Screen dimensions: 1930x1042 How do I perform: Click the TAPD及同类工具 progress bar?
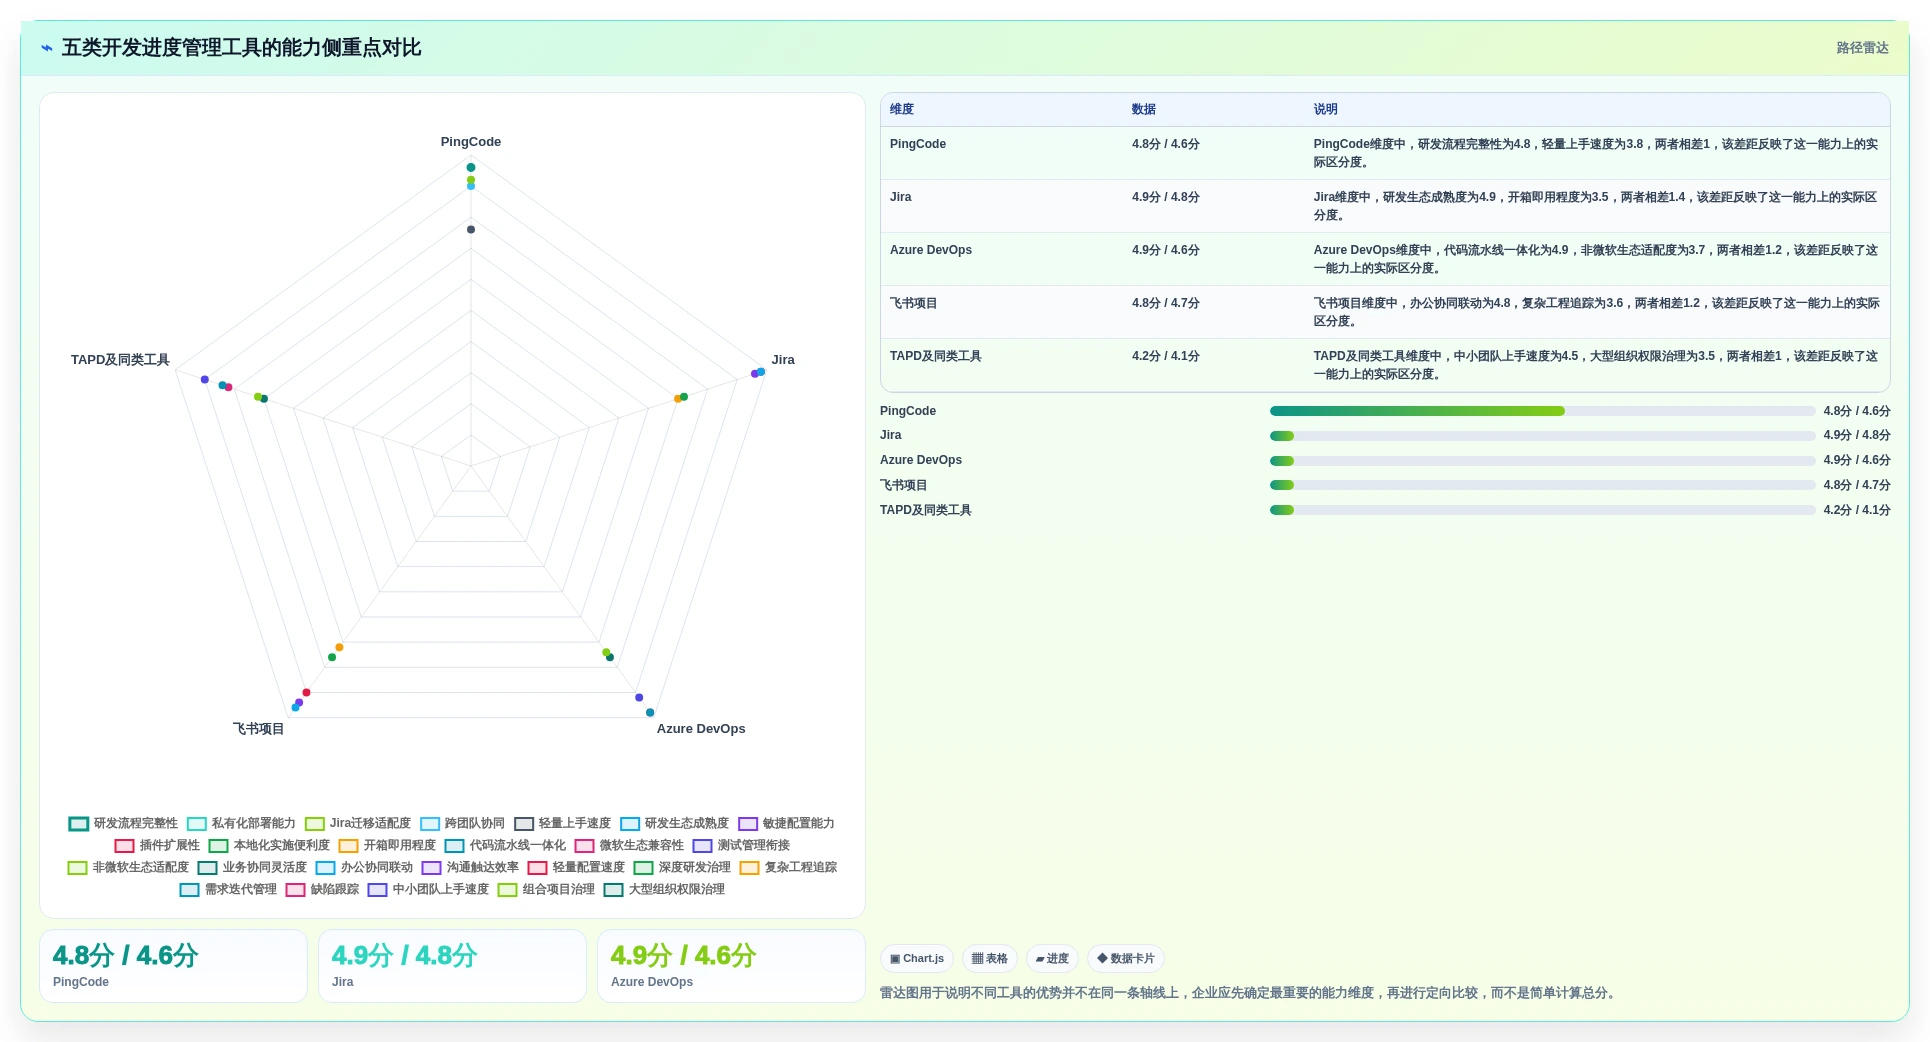pyautogui.click(x=1542, y=510)
